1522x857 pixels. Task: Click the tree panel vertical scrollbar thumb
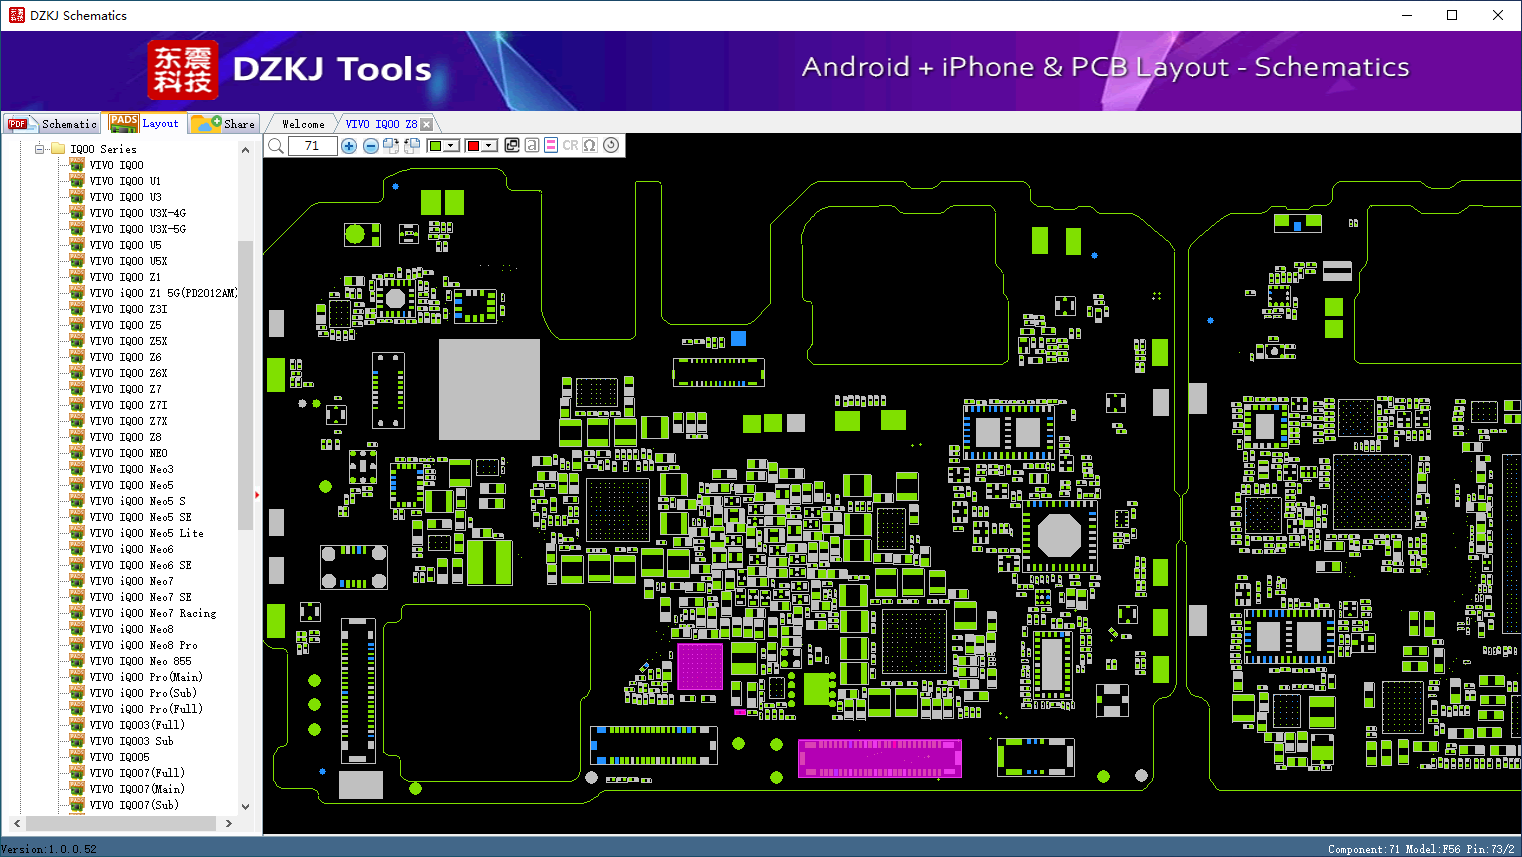pyautogui.click(x=245, y=385)
